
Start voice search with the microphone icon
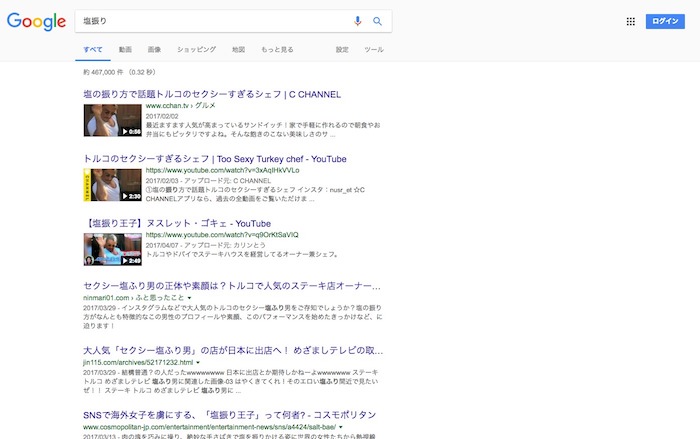(358, 21)
